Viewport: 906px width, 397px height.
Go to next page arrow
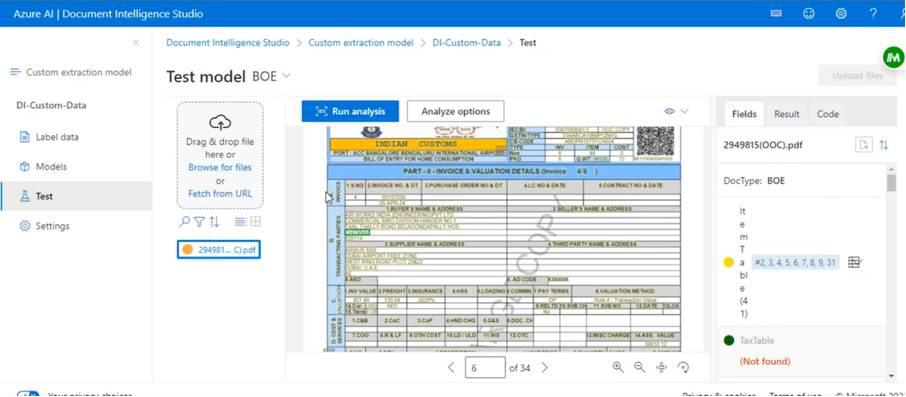[x=544, y=368]
